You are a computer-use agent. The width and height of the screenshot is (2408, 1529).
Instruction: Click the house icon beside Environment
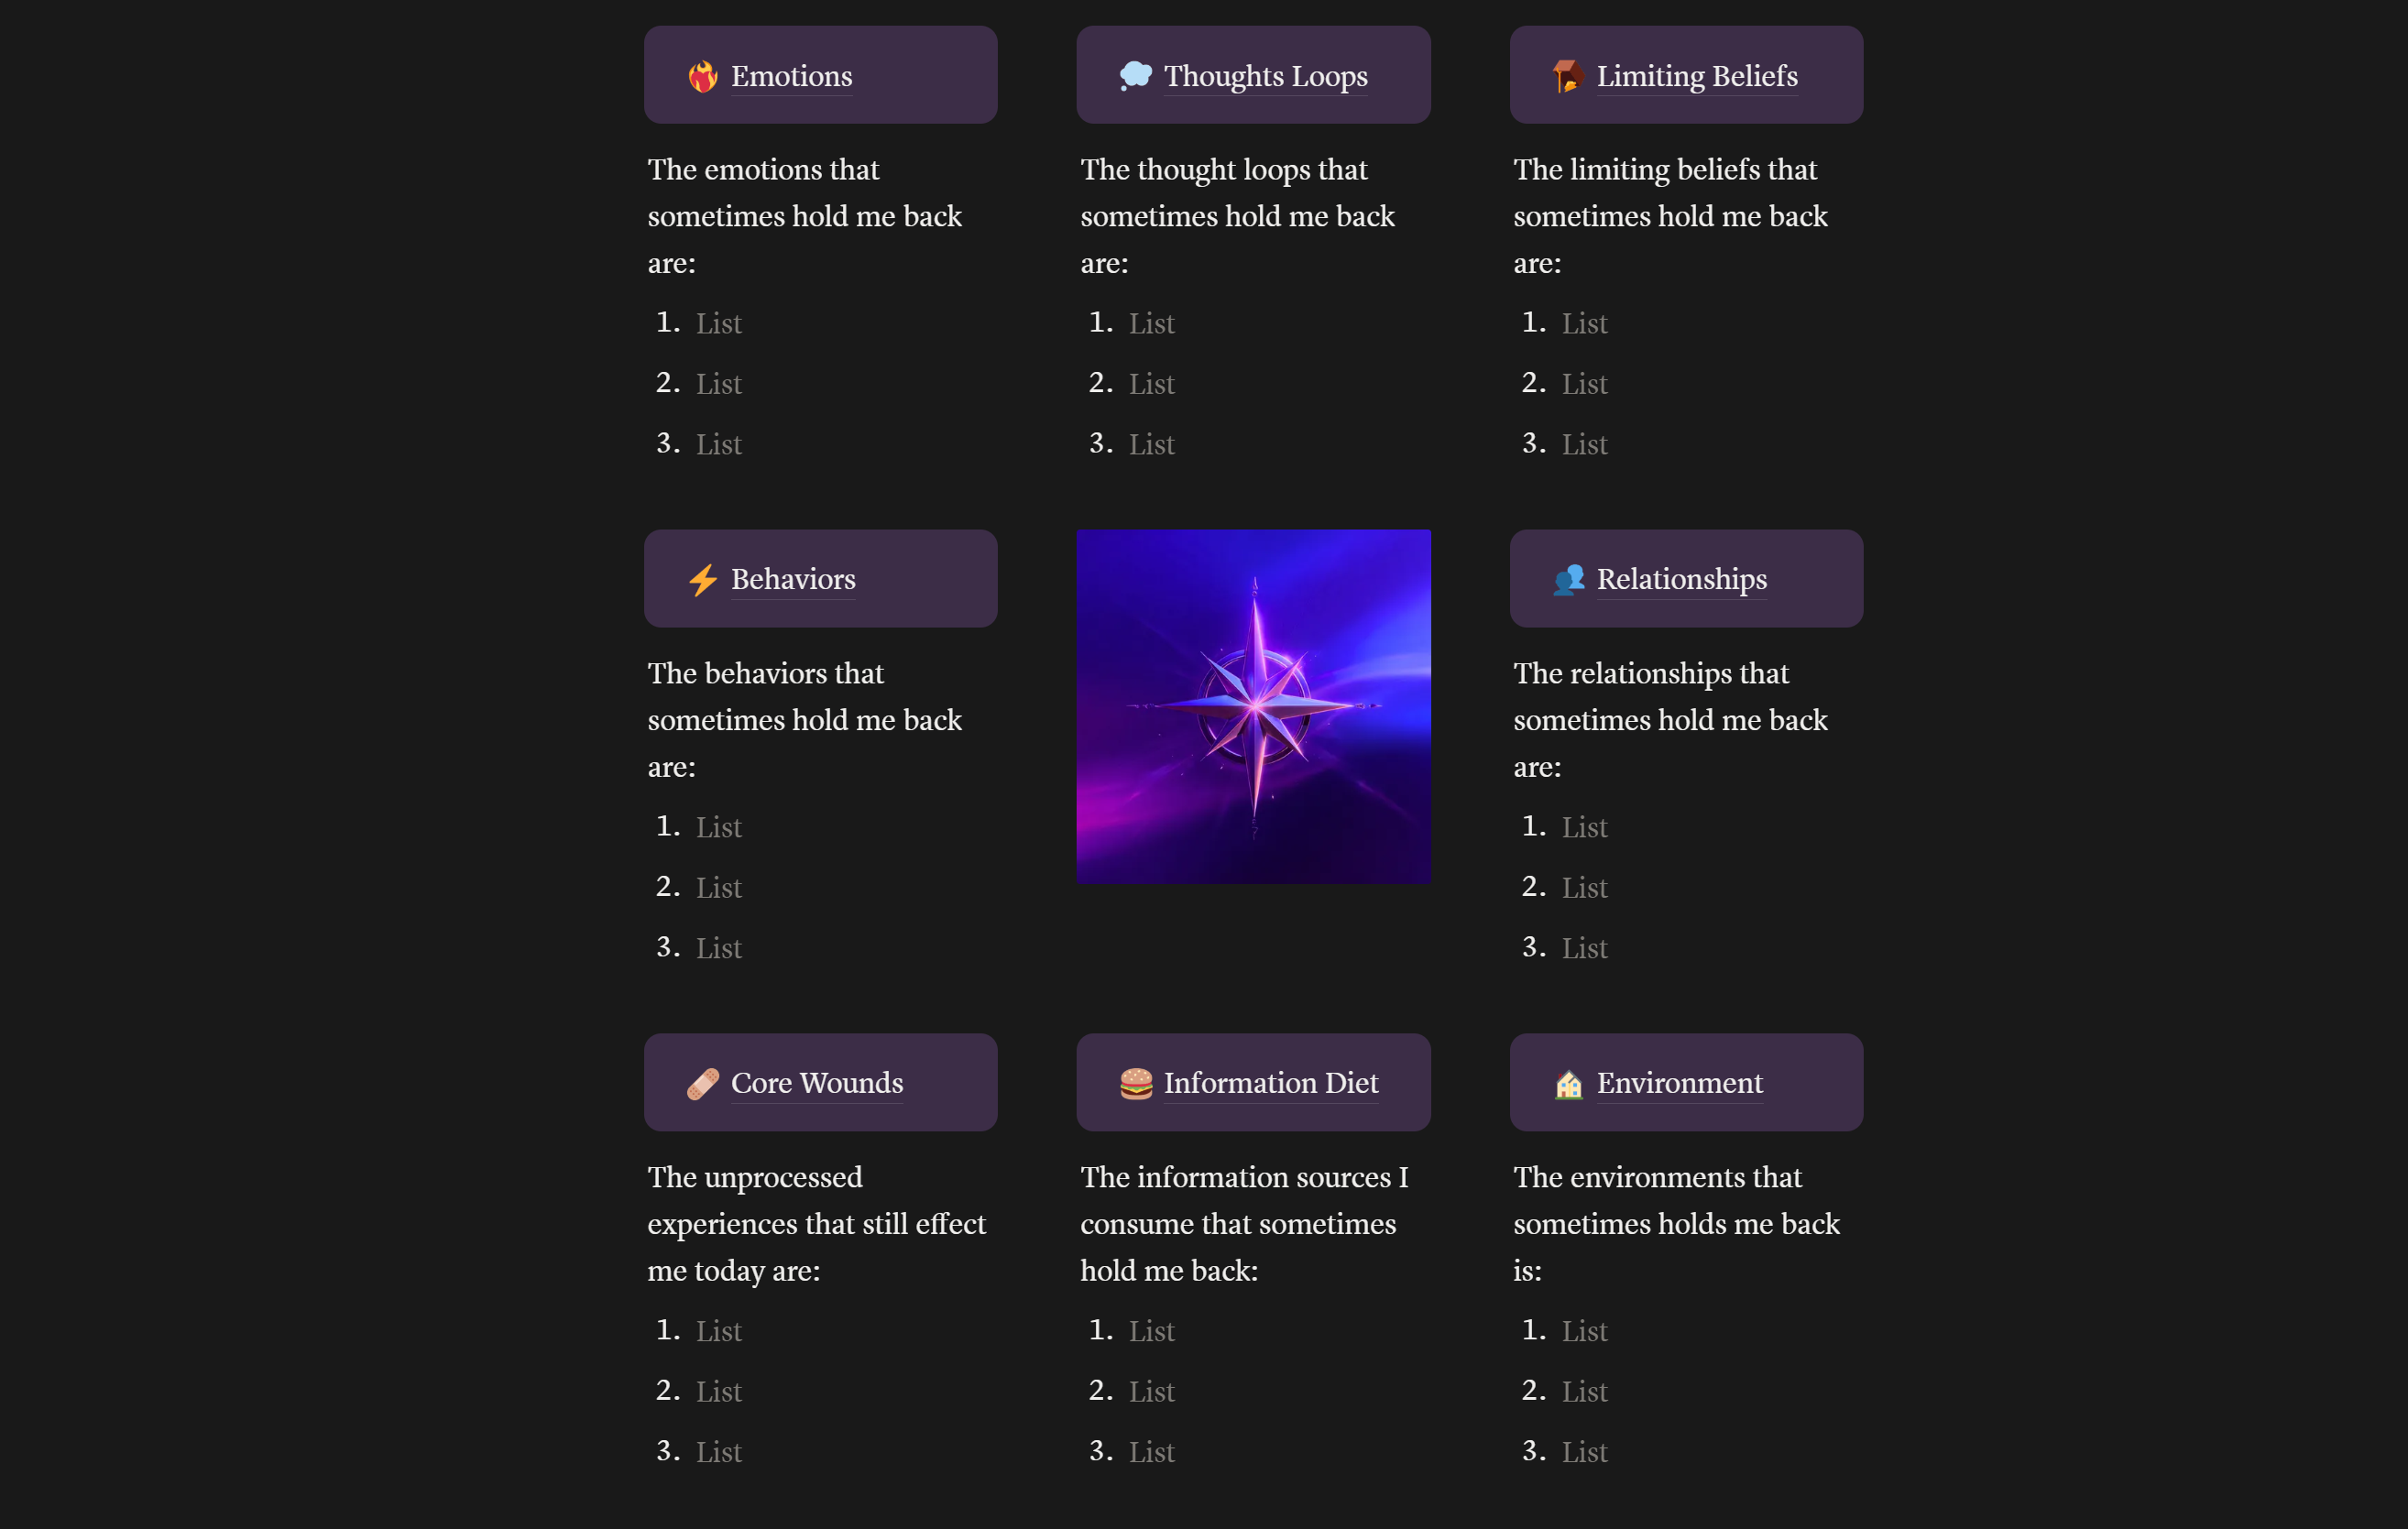pos(1569,1084)
